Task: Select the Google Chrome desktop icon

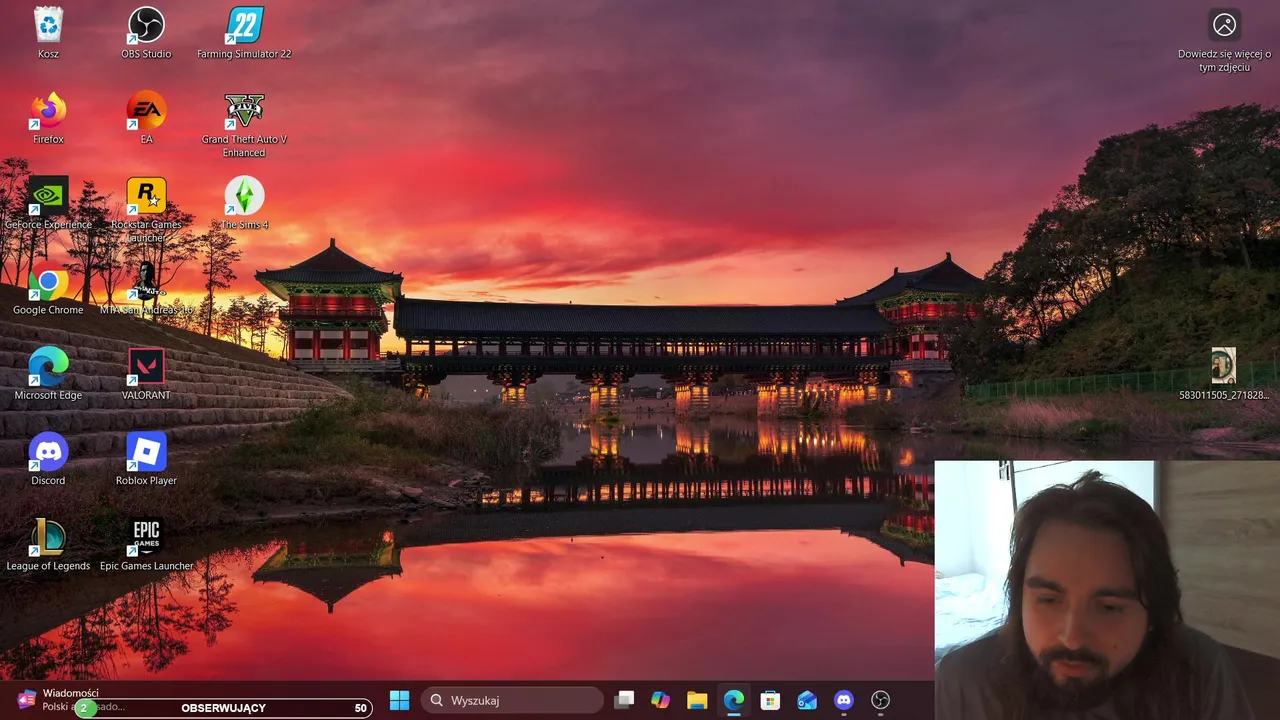Action: pos(48,289)
